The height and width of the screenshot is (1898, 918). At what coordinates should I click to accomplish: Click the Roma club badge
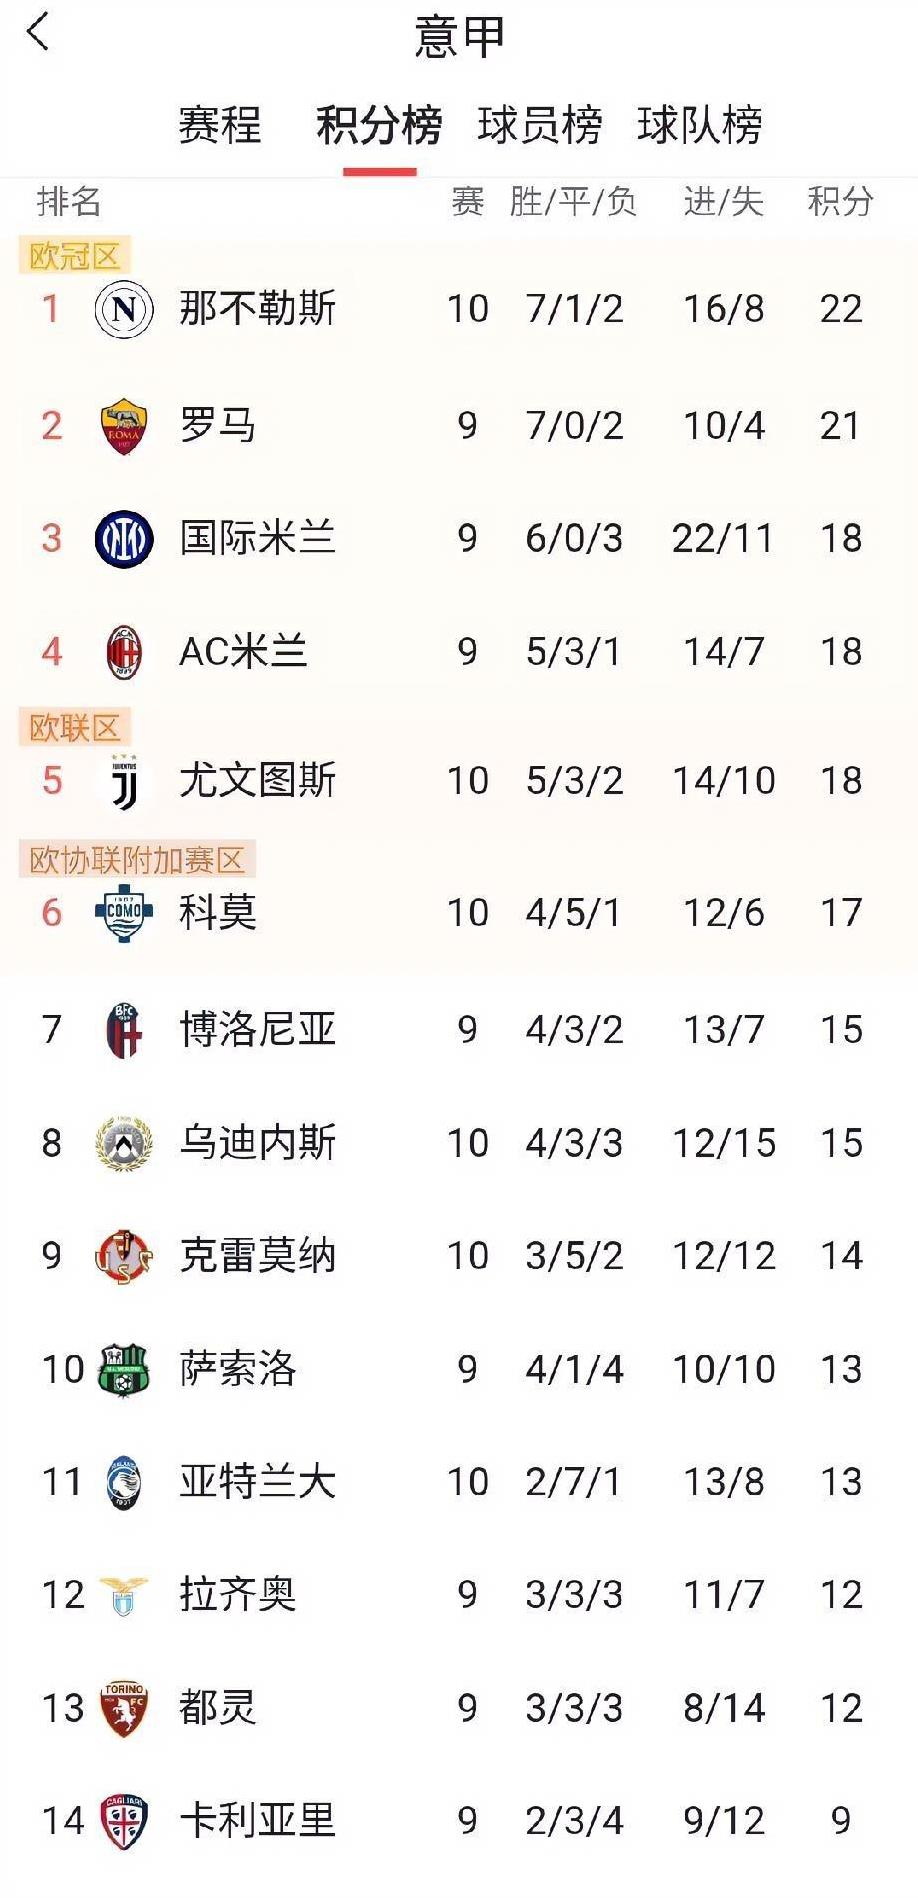(x=122, y=425)
